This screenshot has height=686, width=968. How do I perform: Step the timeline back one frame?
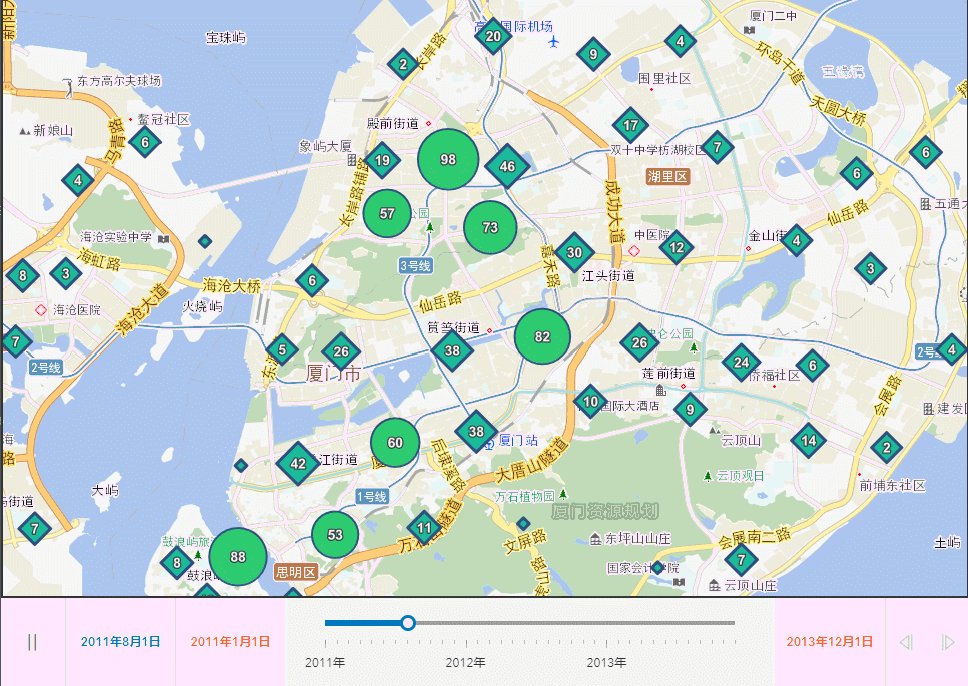906,642
